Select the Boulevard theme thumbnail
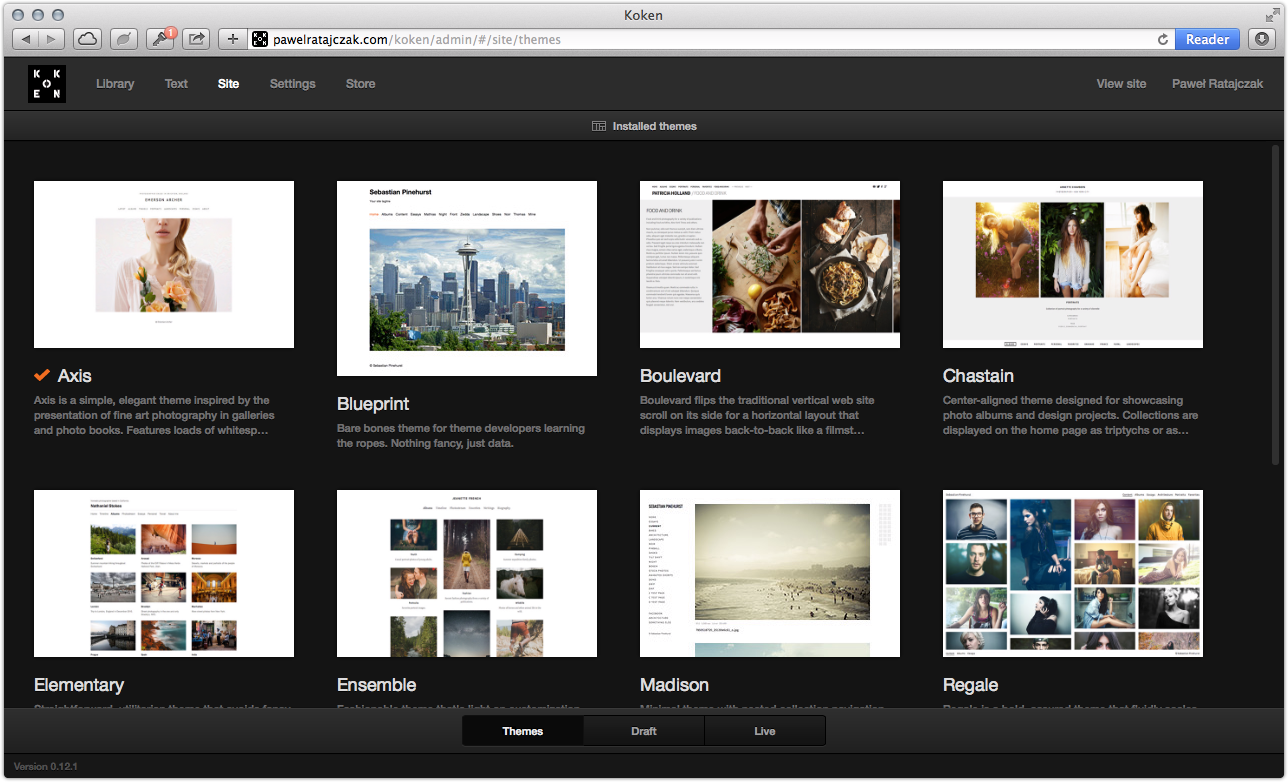 [x=770, y=264]
